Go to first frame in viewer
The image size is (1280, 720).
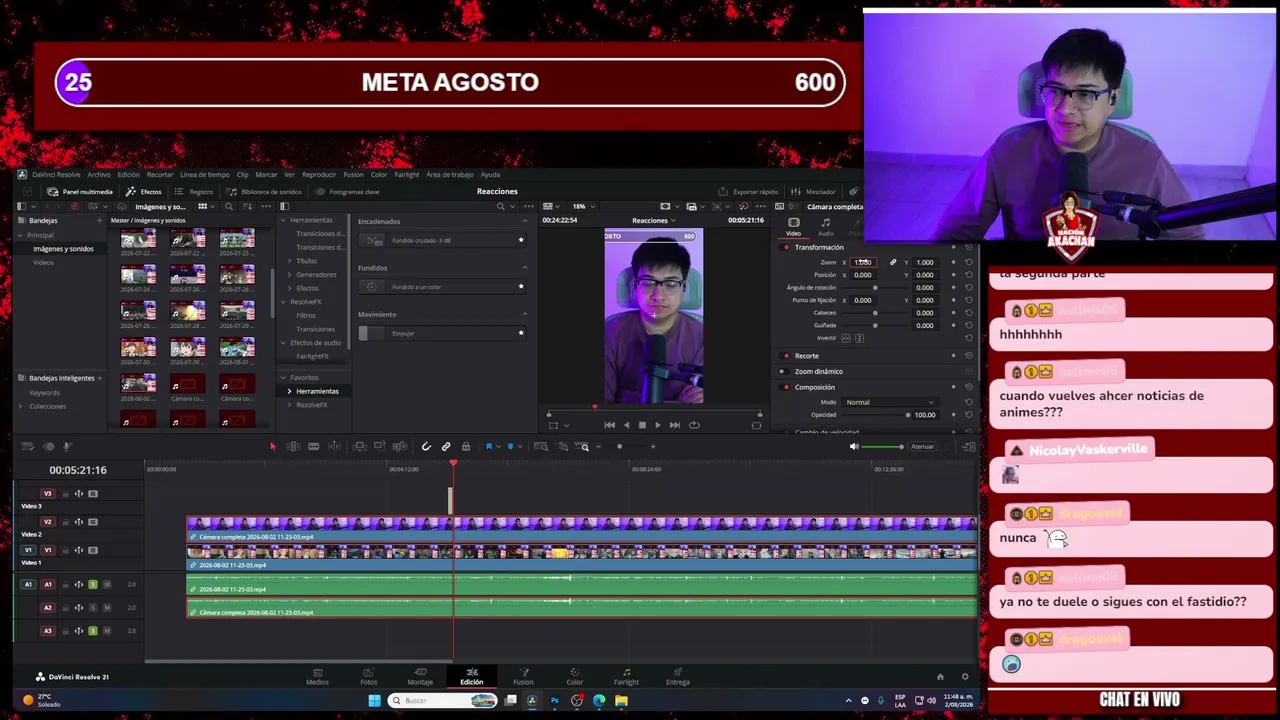[609, 425]
